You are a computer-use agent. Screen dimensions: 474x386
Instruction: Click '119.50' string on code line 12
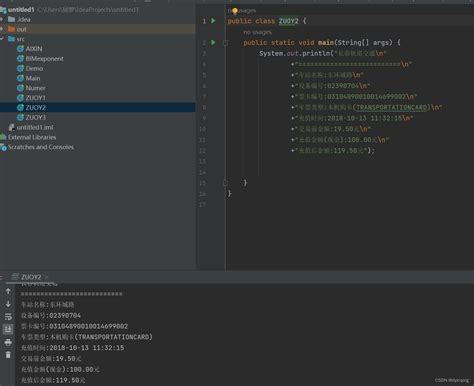pyautogui.click(x=345, y=150)
